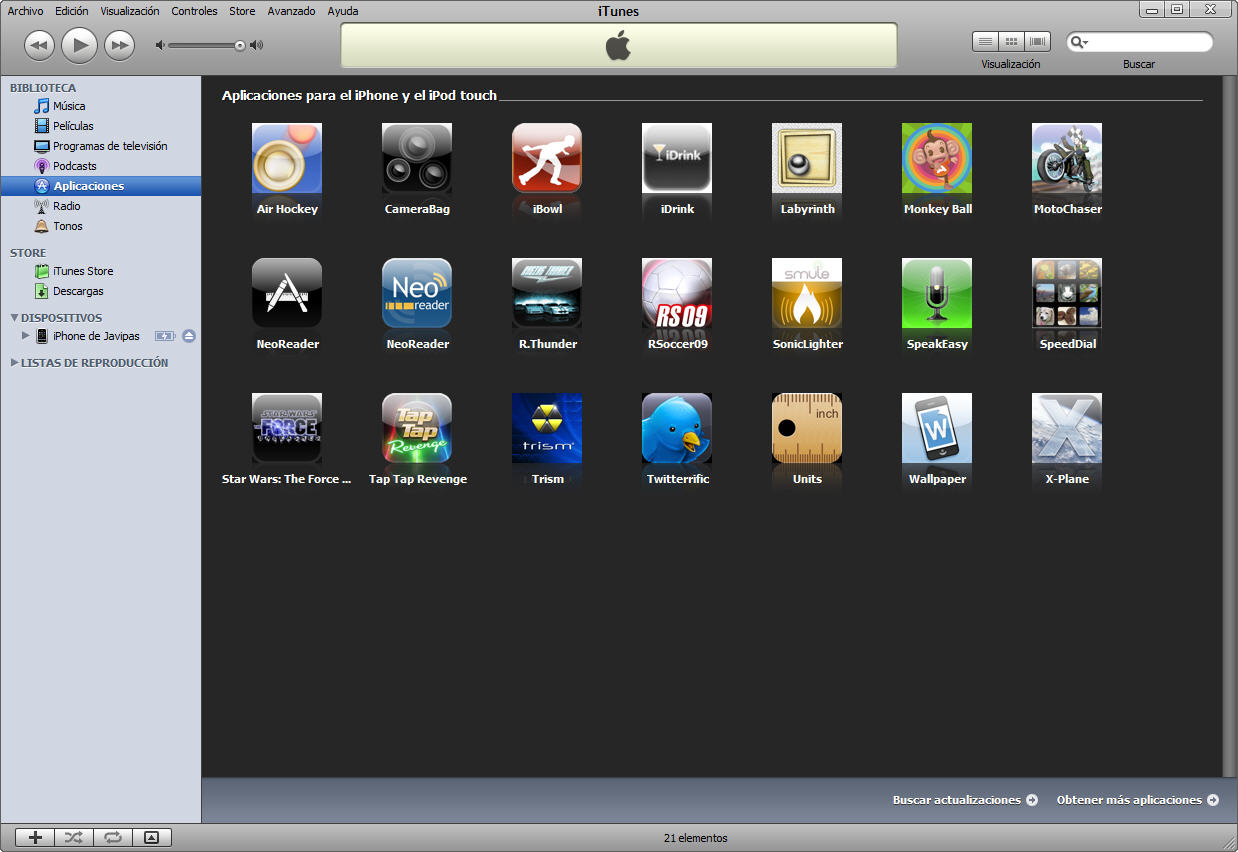Choose the Labyrinth app icon
Image resolution: width=1238 pixels, height=852 pixels.
pyautogui.click(x=807, y=158)
